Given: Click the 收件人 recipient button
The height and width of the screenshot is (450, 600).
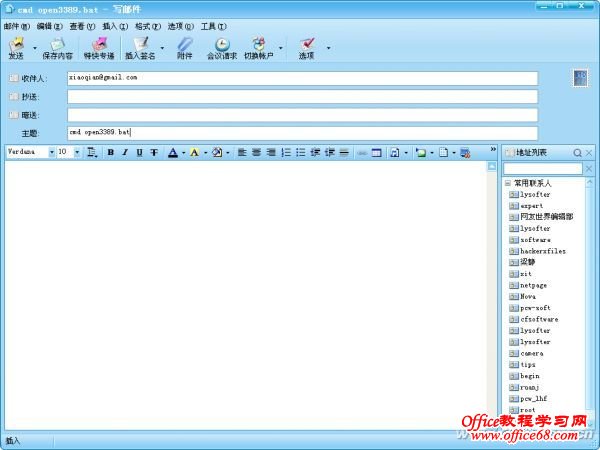Looking at the screenshot, I should [28, 78].
